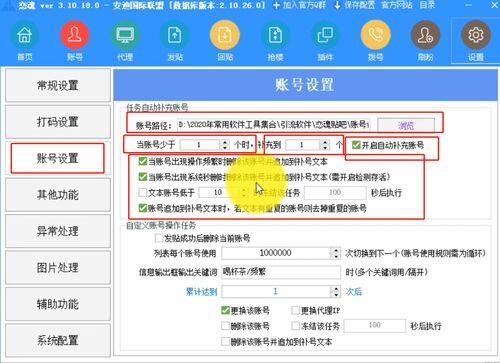Image resolution: width=500 pixels, height=363 pixels.
Task: Adjust the 1000000 spinner arrows
Action: click(x=336, y=253)
